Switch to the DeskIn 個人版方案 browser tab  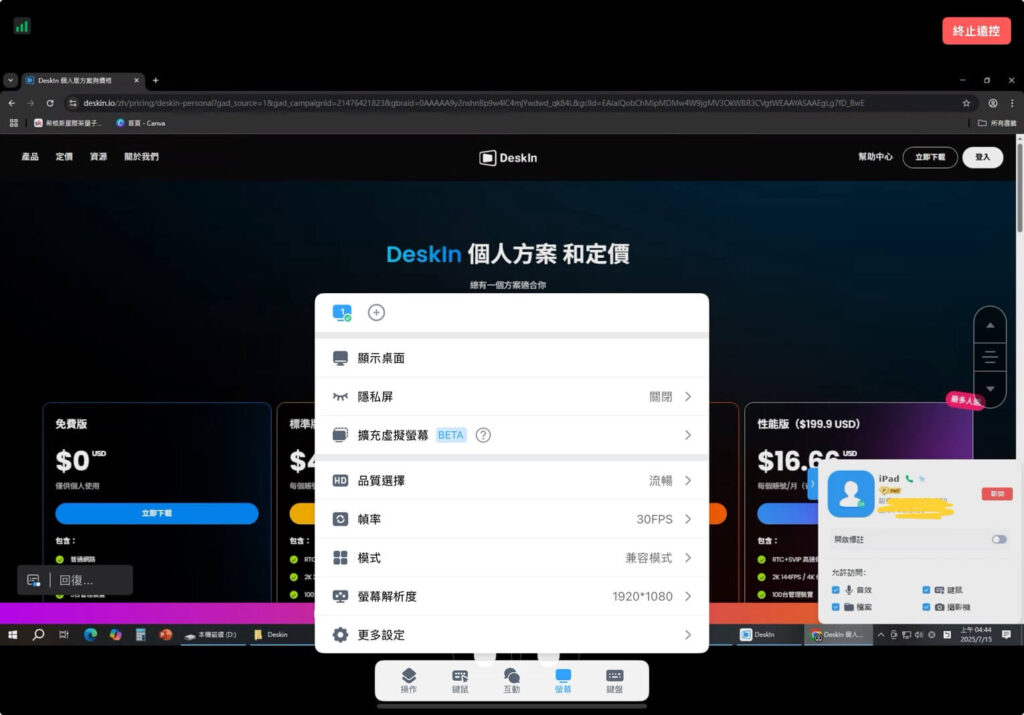click(x=83, y=80)
